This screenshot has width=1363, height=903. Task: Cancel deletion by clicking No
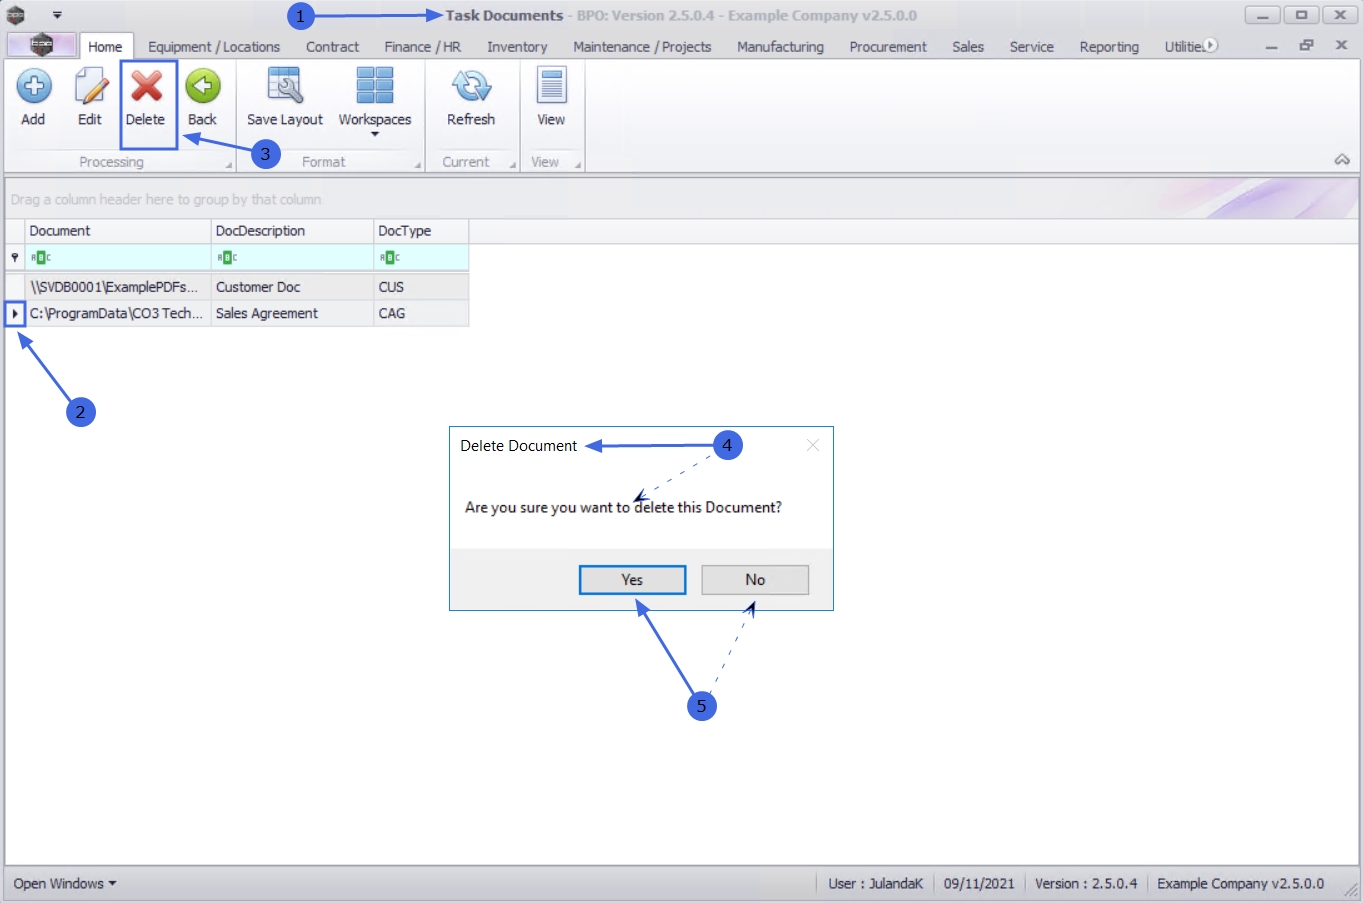[x=755, y=580]
